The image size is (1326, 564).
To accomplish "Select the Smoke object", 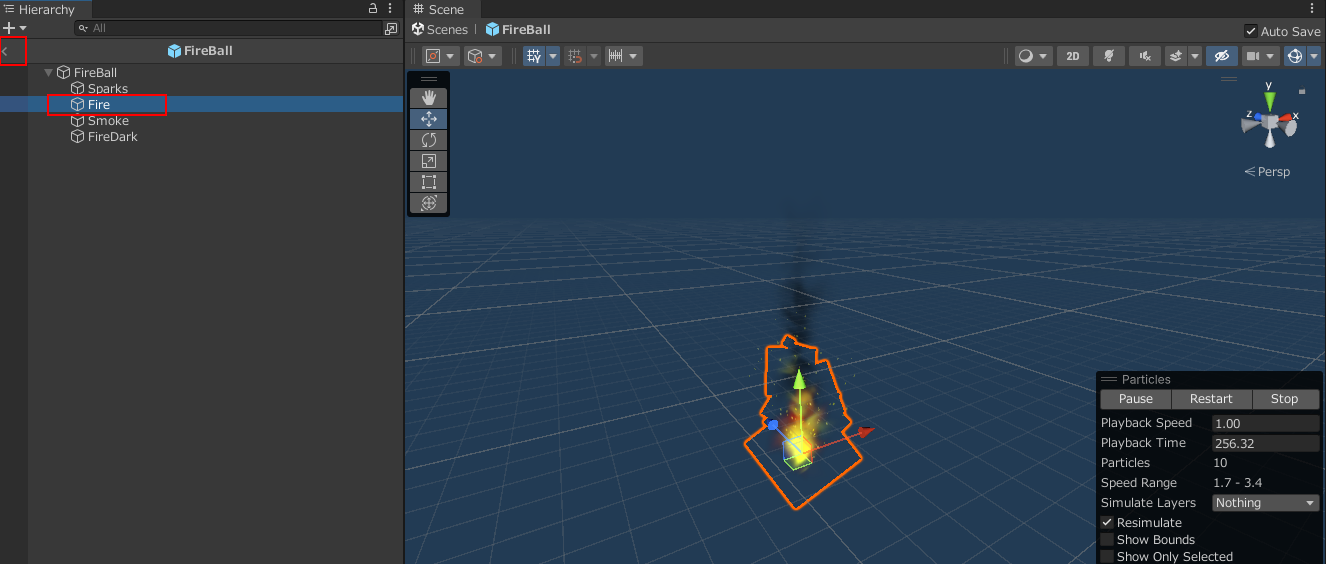I will [100, 121].
